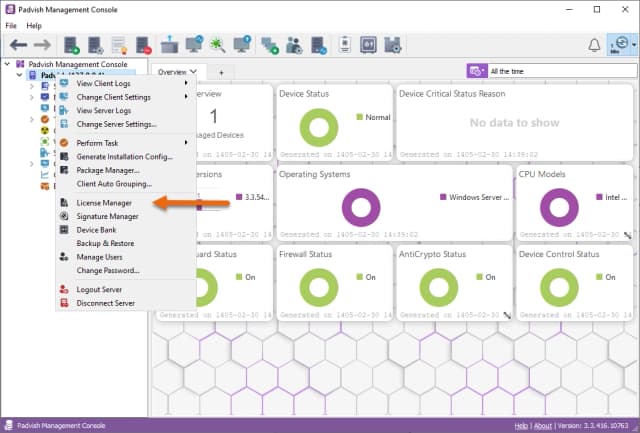Click the expand arrow icon on the CPU Models card
This screenshot has width=640, height=433.
(628, 235)
